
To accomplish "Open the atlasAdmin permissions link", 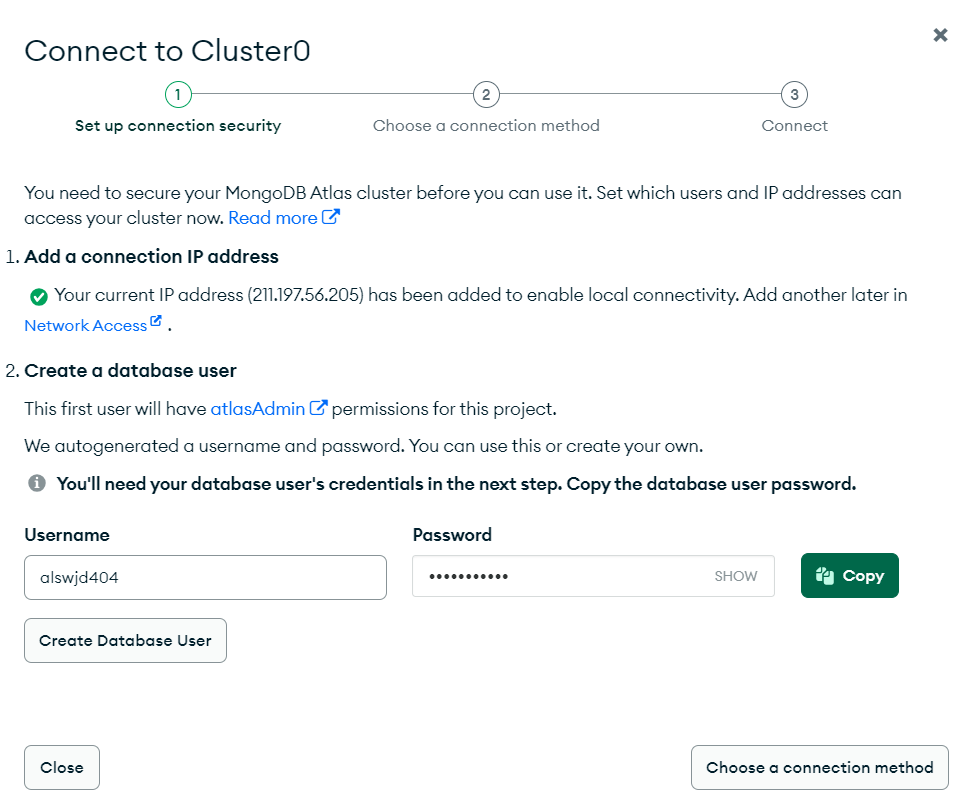I will click(x=258, y=409).
